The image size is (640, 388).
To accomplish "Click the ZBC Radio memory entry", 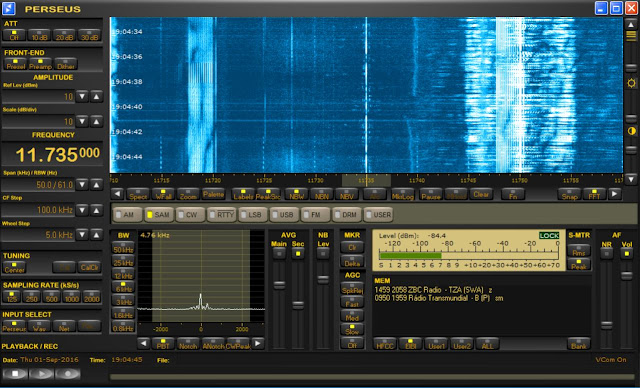I will tap(433, 290).
